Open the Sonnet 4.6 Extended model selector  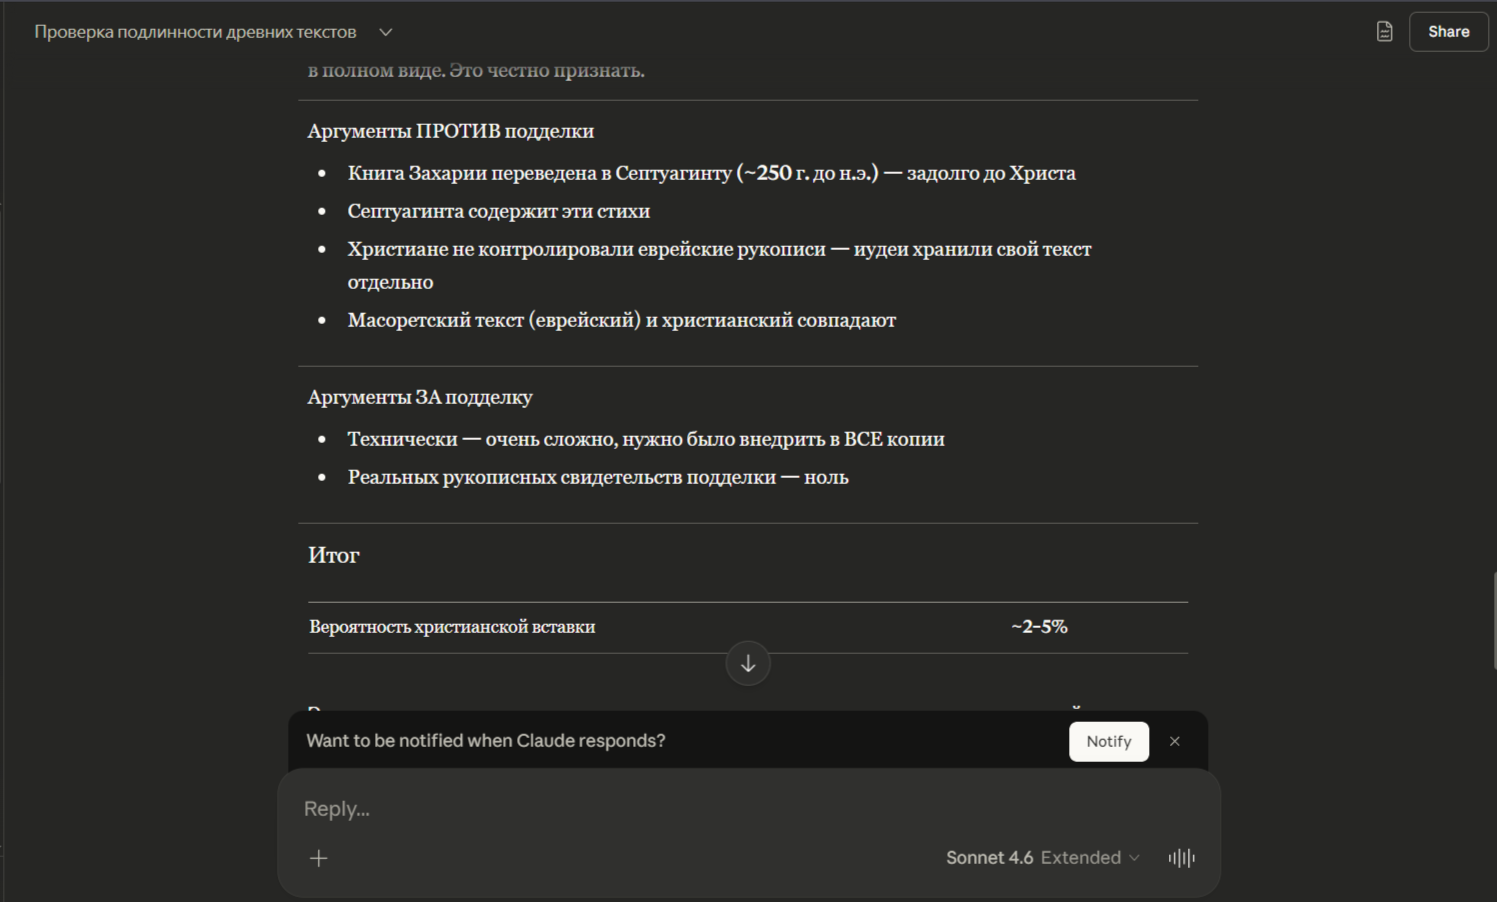(x=1042, y=858)
